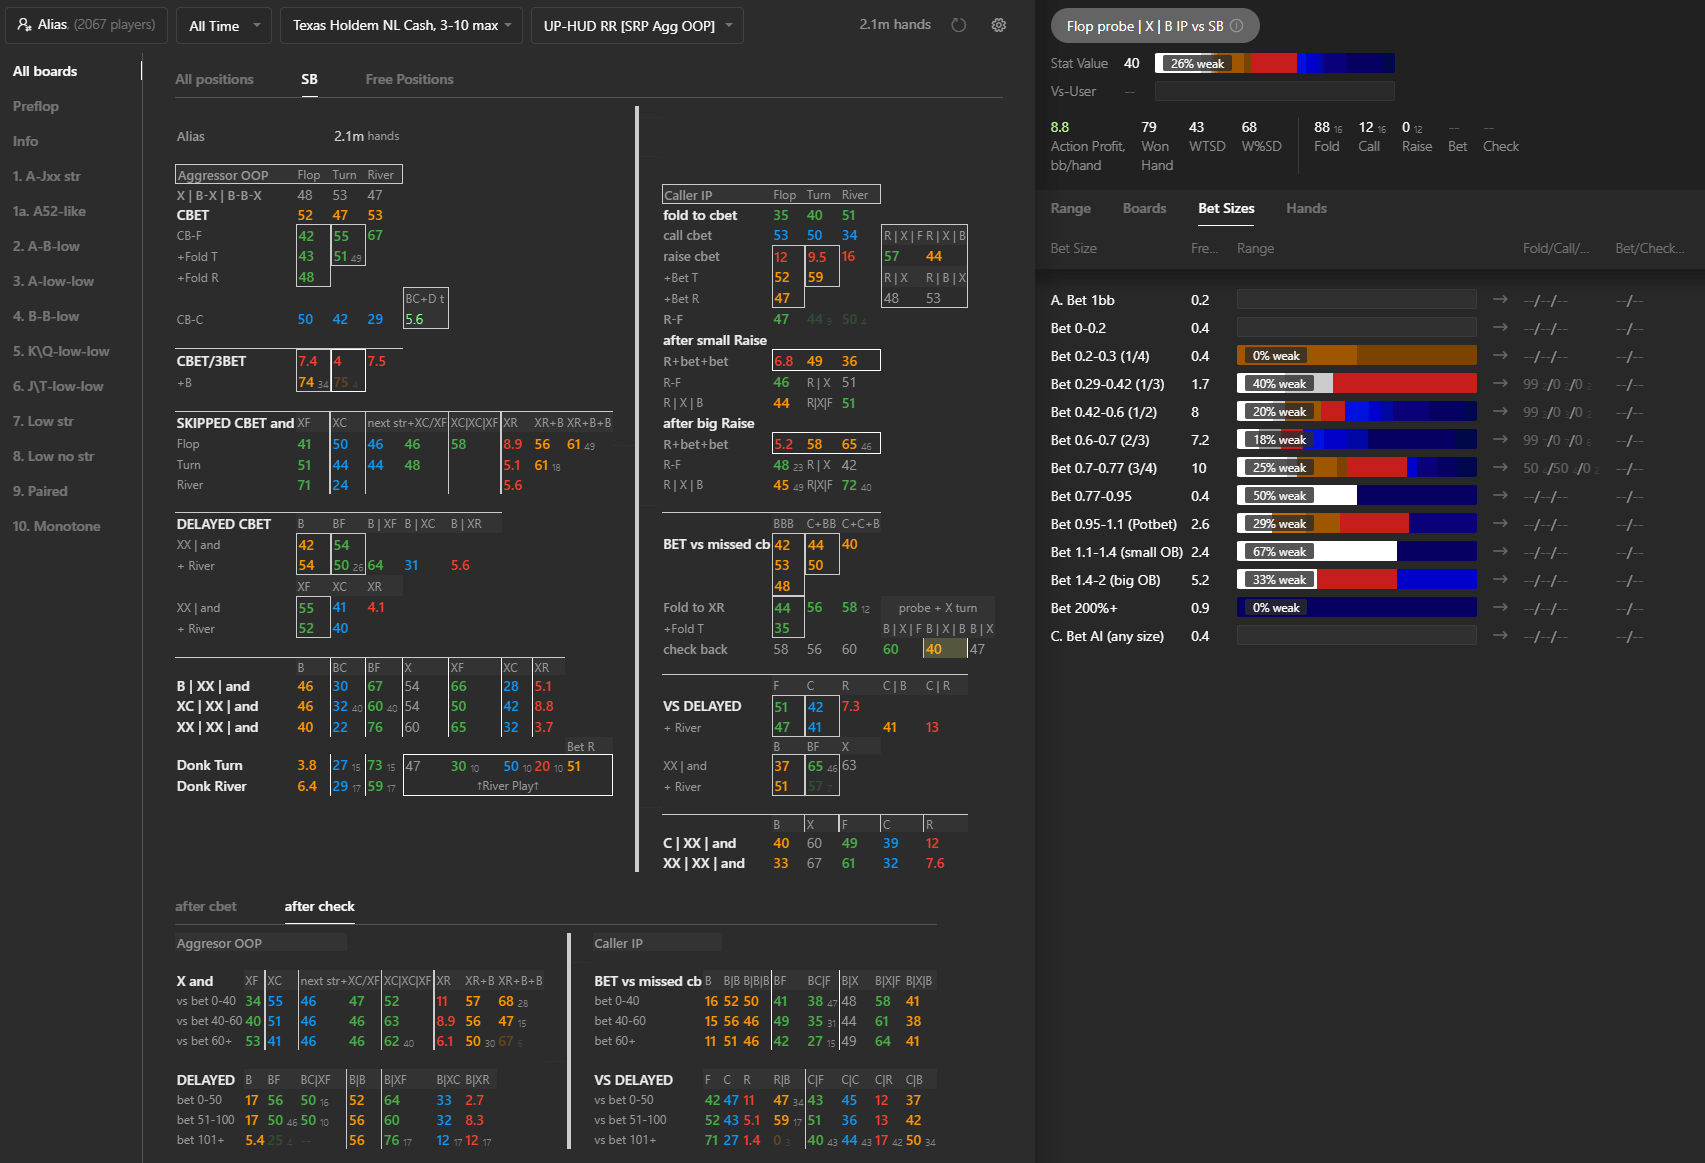Click the arrow in the C. Bet AI row

[x=1500, y=636]
